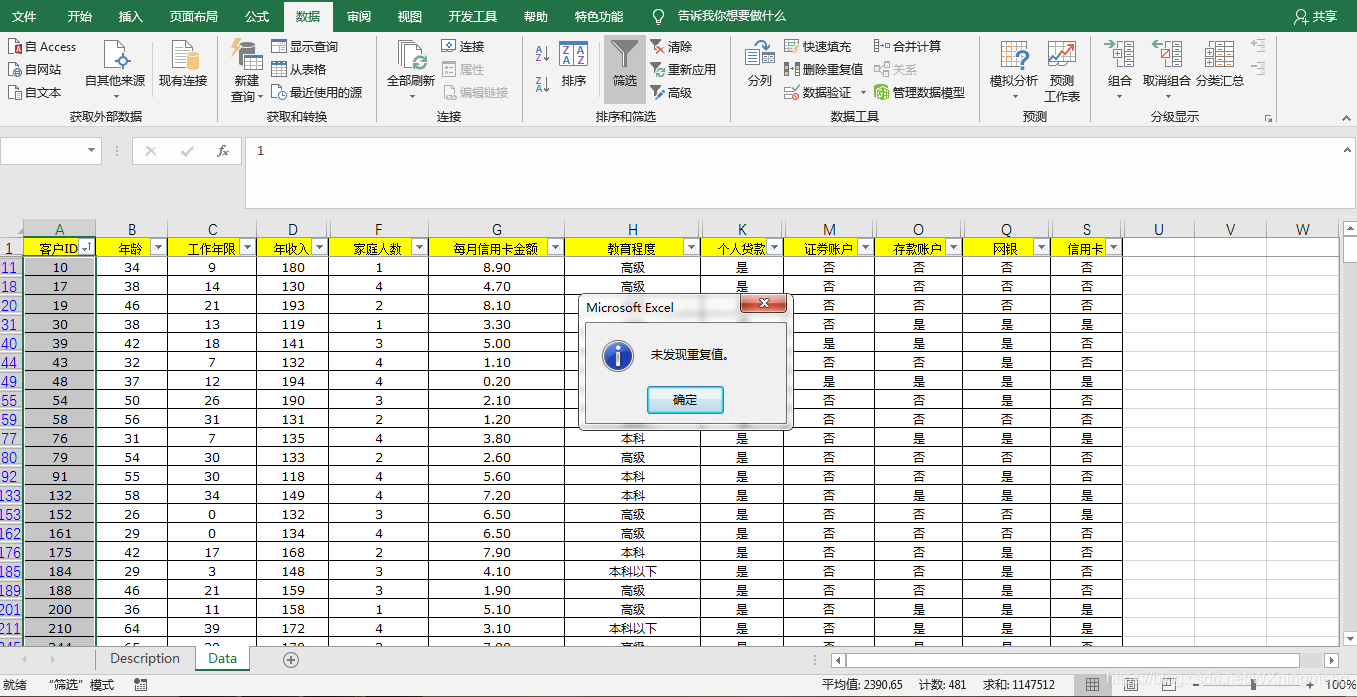
Task: Expand Refresh All (全部刷新) dropdown
Action: pos(411,97)
